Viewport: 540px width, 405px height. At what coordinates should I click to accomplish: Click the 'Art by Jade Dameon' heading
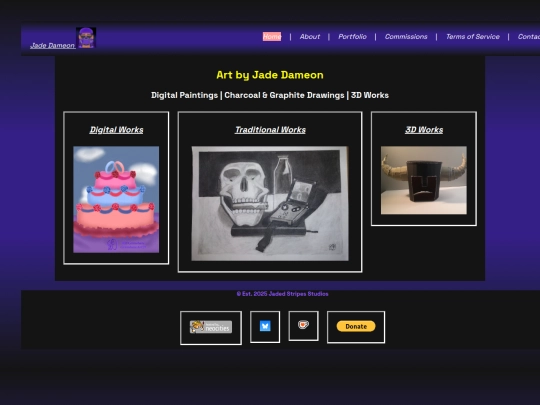[x=270, y=75]
